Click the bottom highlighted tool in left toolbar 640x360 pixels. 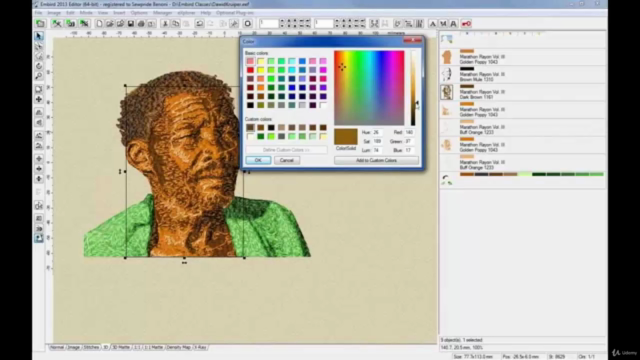point(39,238)
